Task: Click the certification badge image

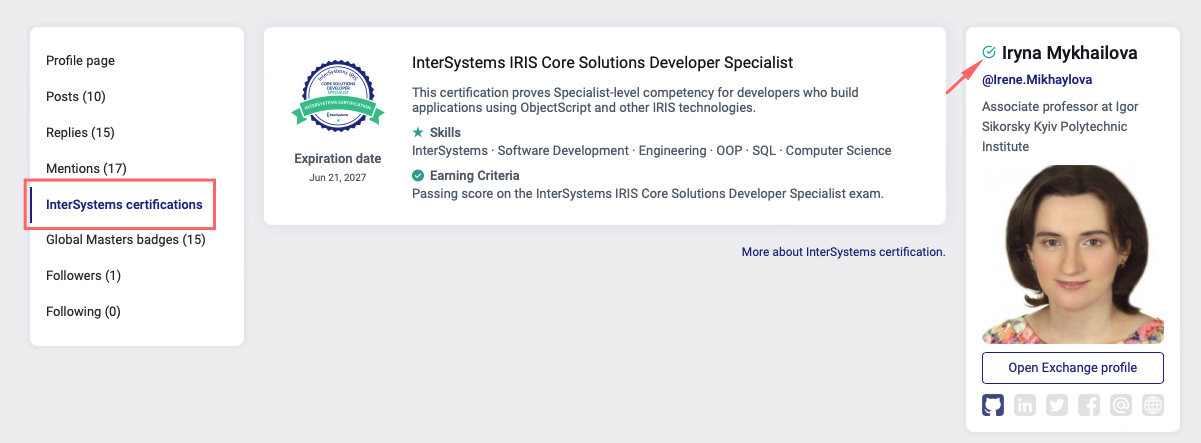Action: (337, 96)
